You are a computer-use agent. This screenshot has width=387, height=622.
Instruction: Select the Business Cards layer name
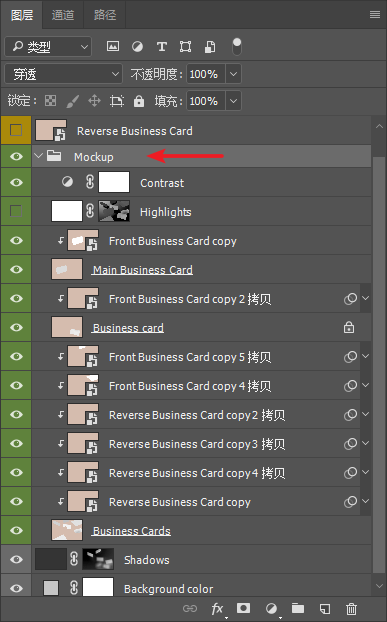click(x=132, y=531)
